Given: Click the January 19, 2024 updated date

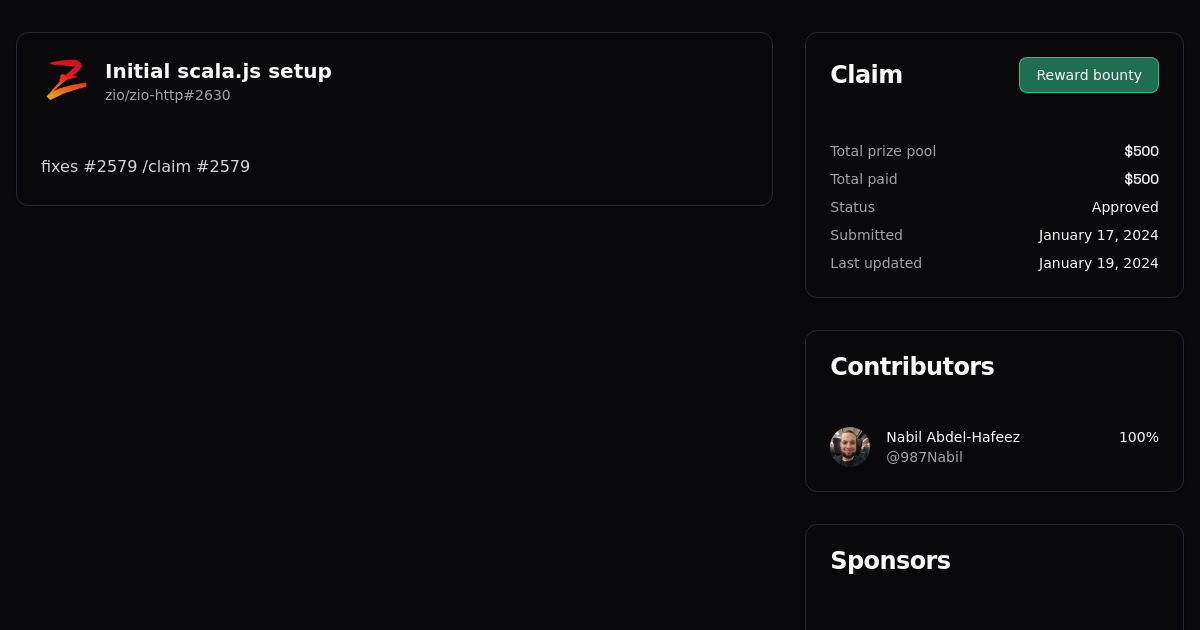Looking at the screenshot, I should point(1098,263).
